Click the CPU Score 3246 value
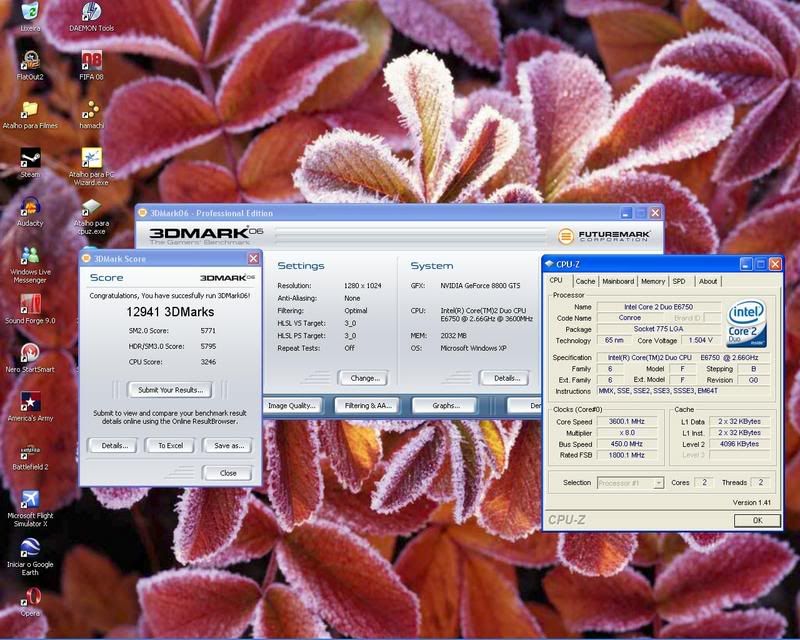Viewport: 800px width, 640px height. click(x=208, y=362)
